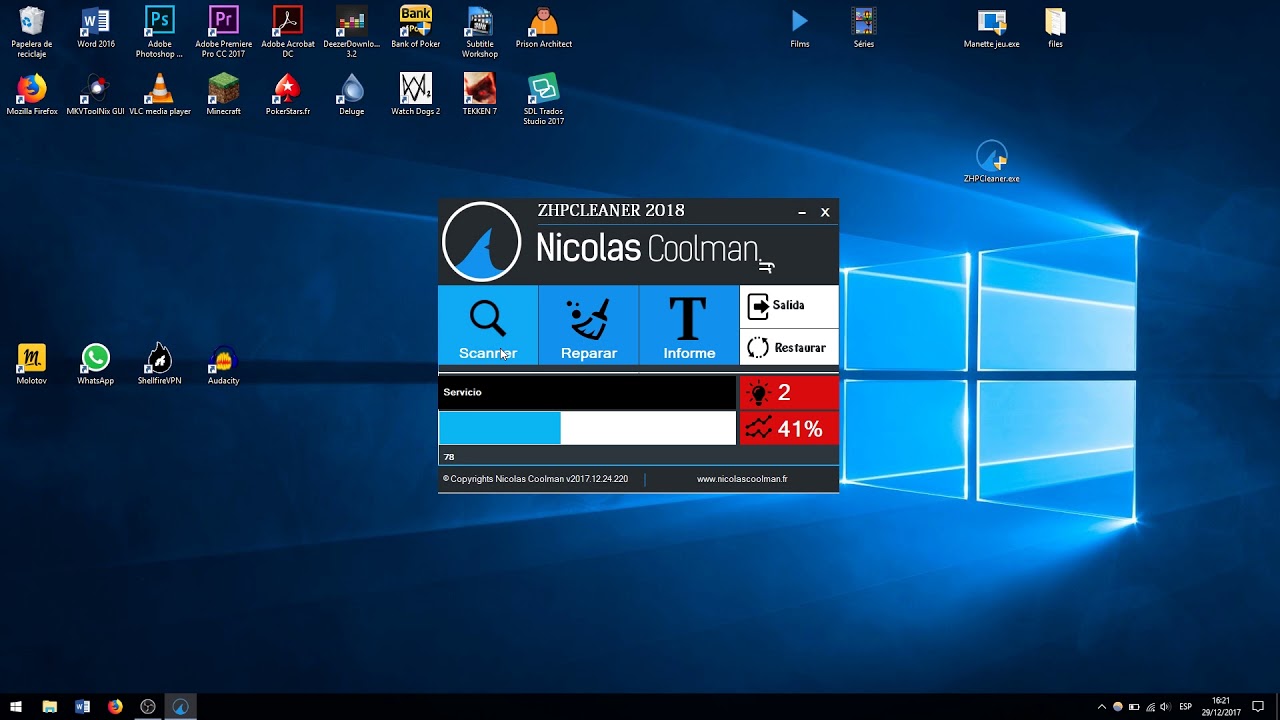Switch the ESP keyboard language indicator

(1186, 707)
